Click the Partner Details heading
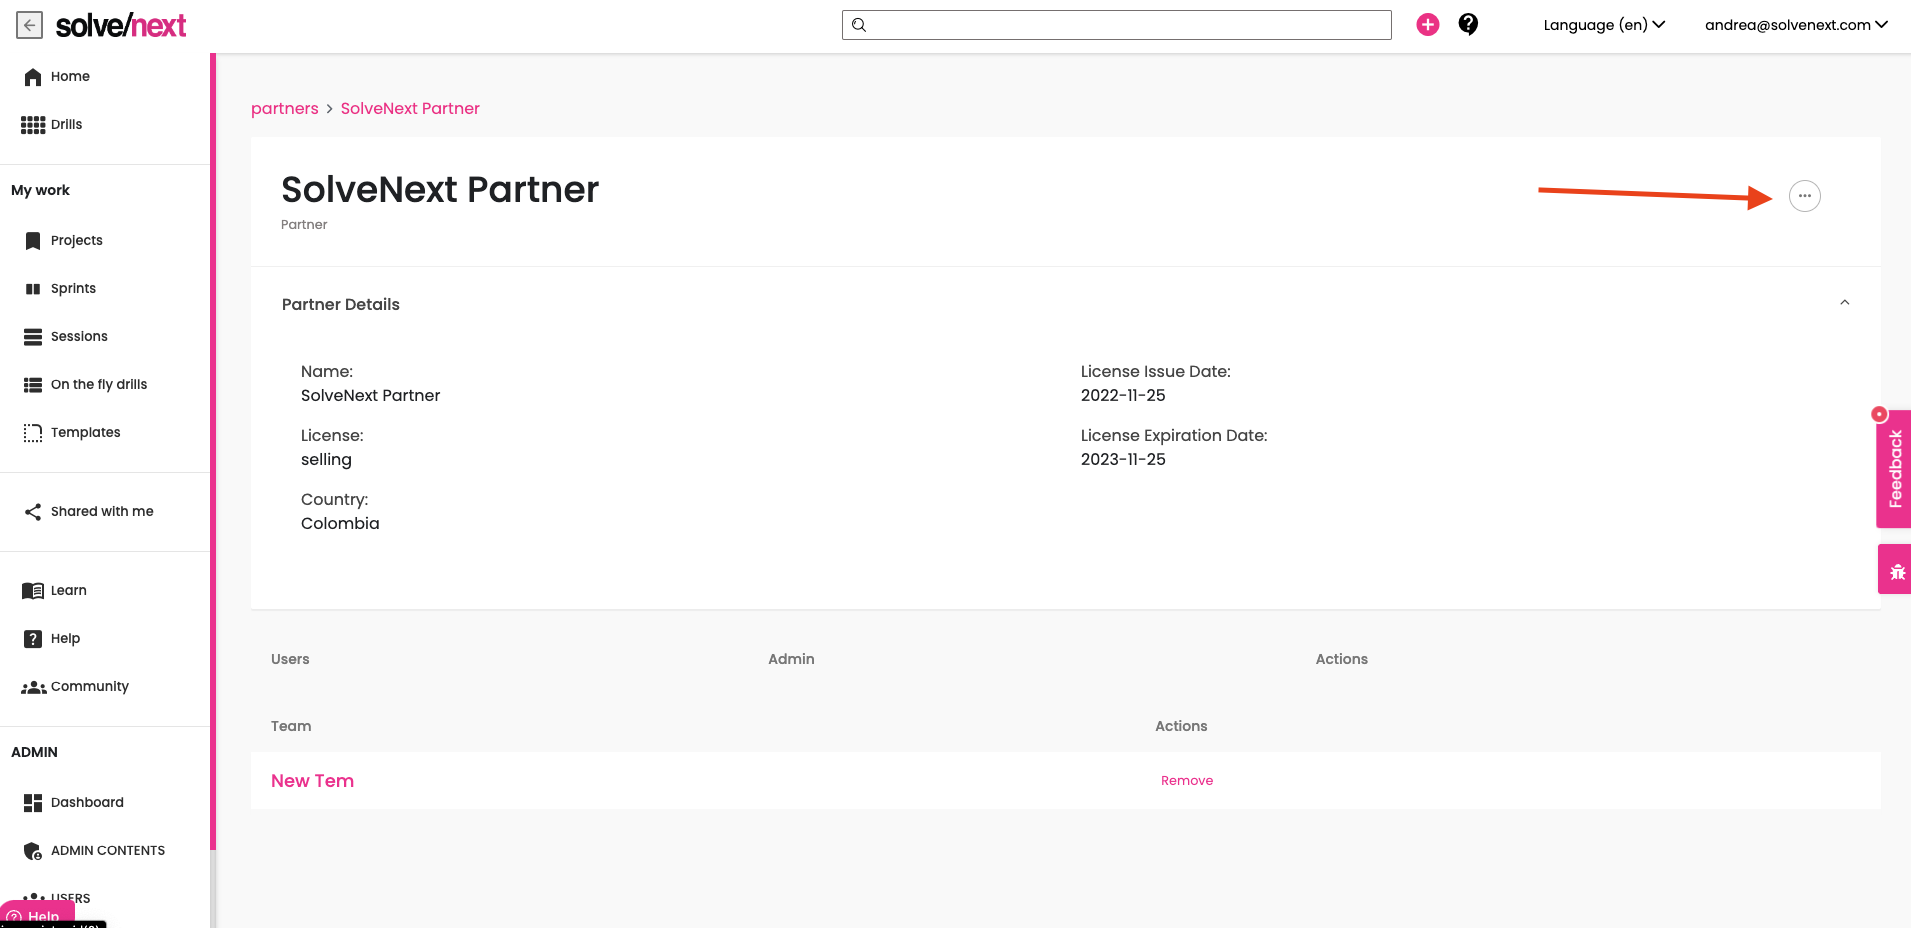1911x928 pixels. point(341,305)
